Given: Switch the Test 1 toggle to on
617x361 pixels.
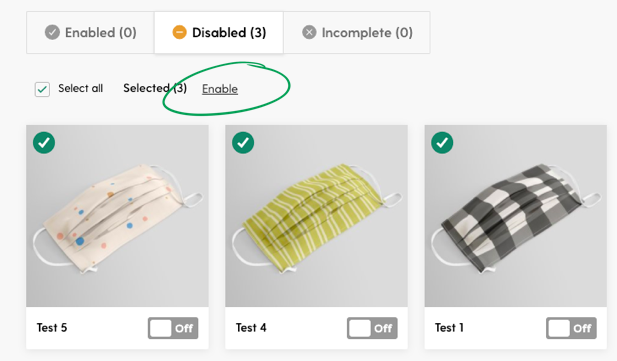Looking at the screenshot, I should (571, 328).
